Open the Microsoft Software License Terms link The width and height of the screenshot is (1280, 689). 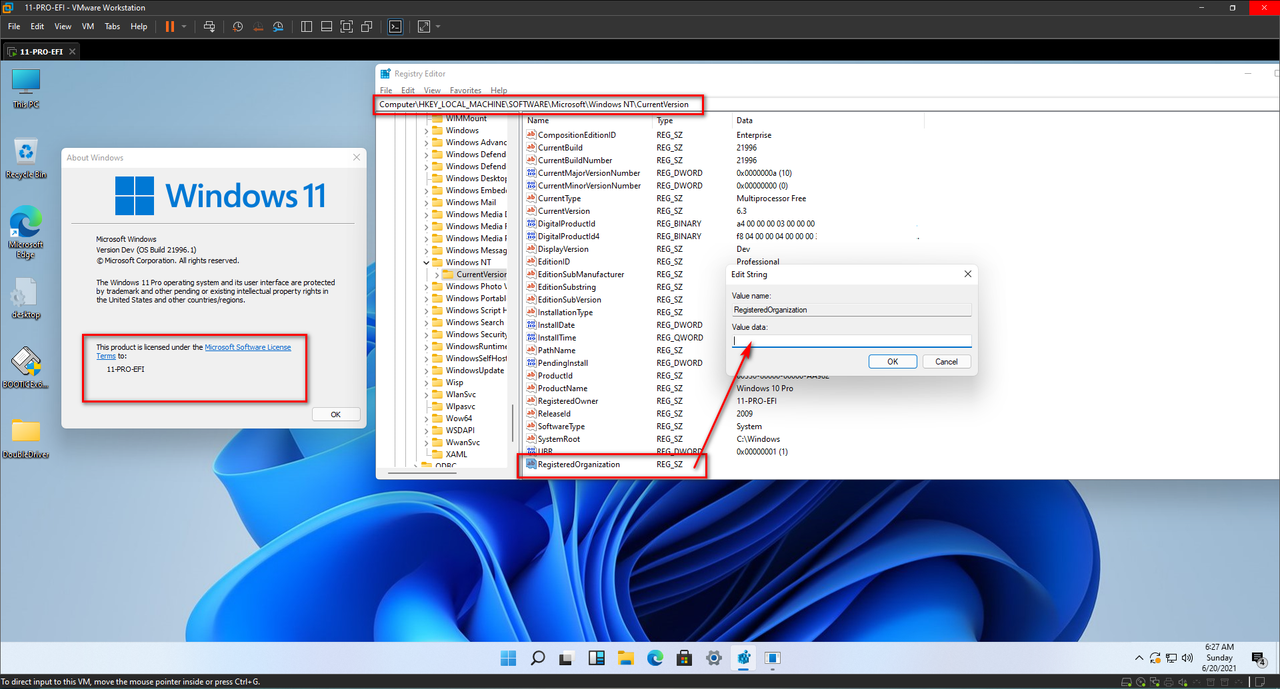click(194, 351)
